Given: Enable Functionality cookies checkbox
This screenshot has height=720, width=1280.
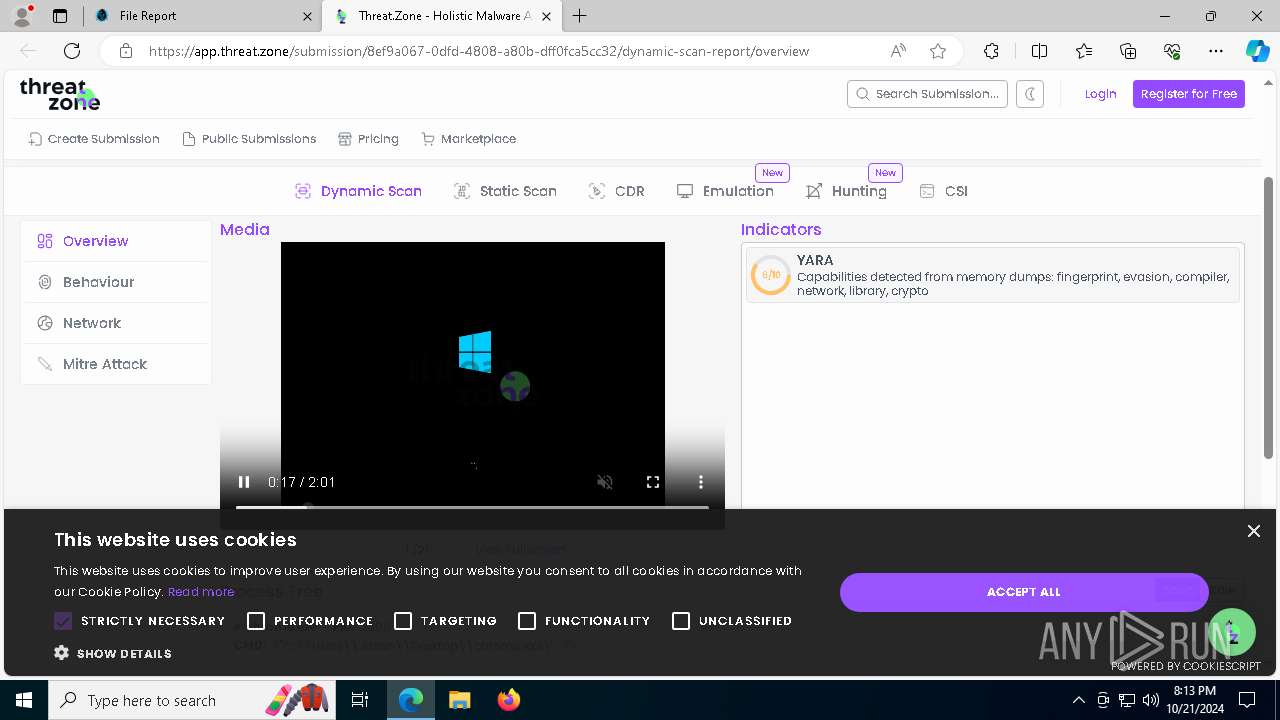Looking at the screenshot, I should [x=527, y=621].
